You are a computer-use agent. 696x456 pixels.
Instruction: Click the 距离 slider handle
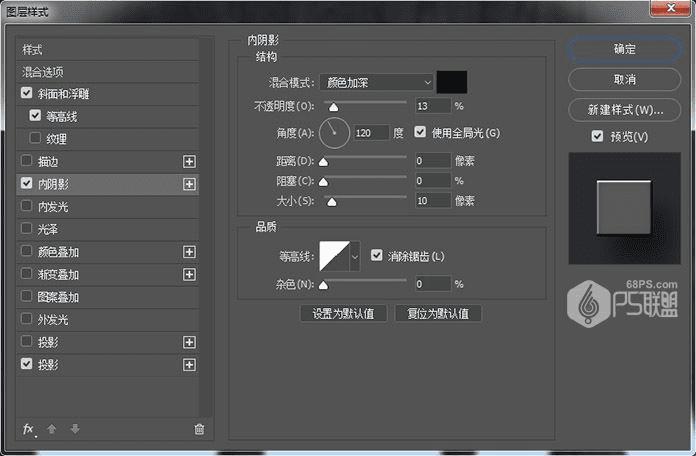tap(324, 162)
